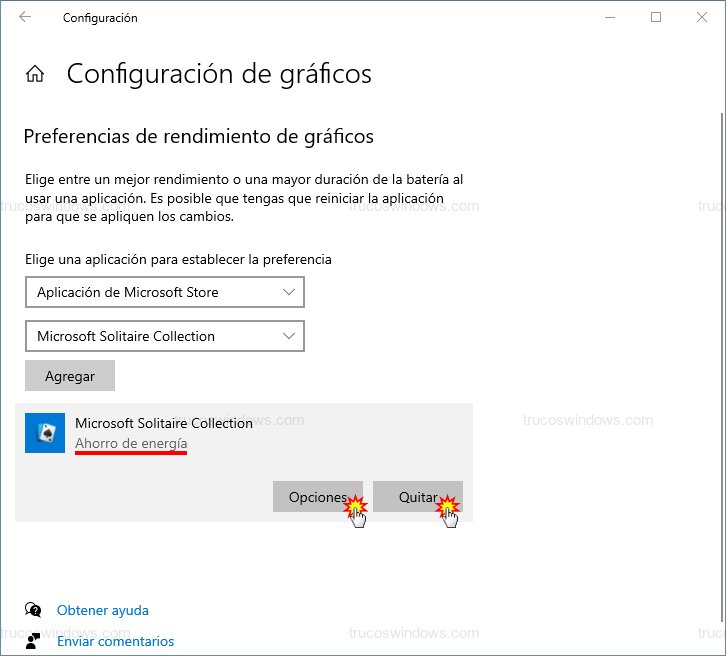Viewport: 726px width, 656px height.
Task: Minimize the Configuración window
Action: pyautogui.click(x=610, y=18)
